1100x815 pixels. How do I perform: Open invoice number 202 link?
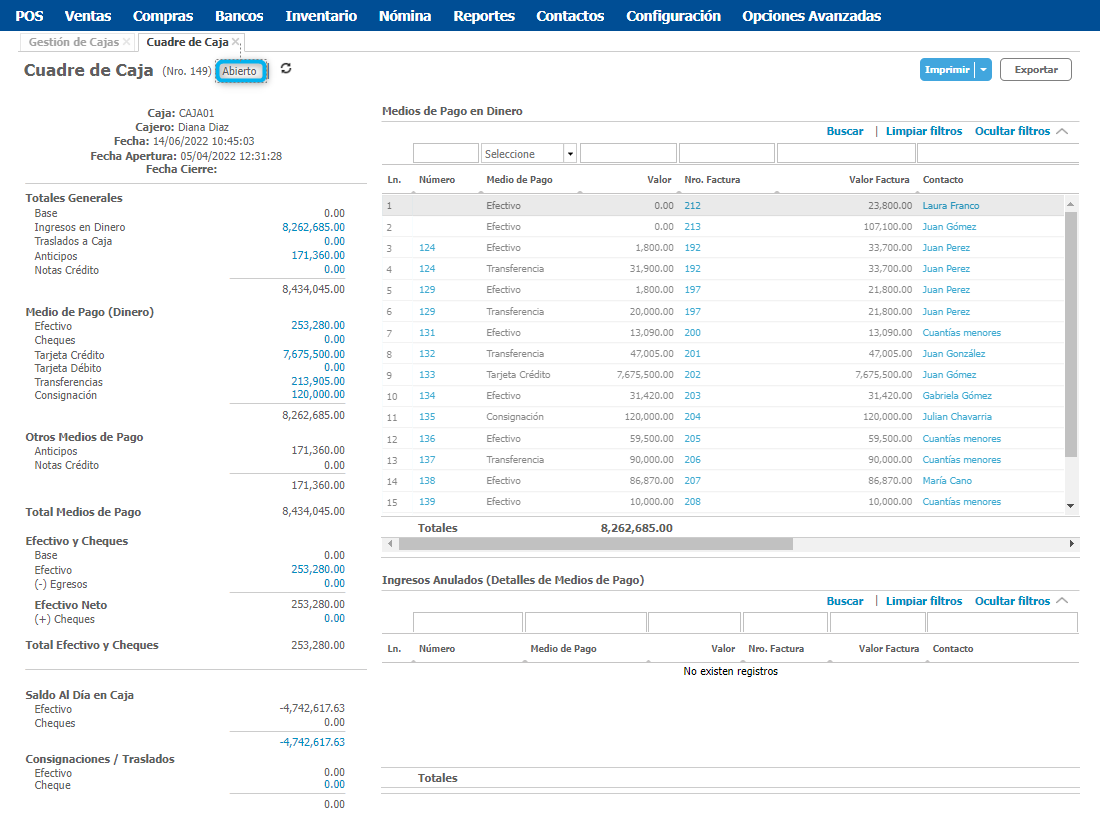click(x=692, y=375)
